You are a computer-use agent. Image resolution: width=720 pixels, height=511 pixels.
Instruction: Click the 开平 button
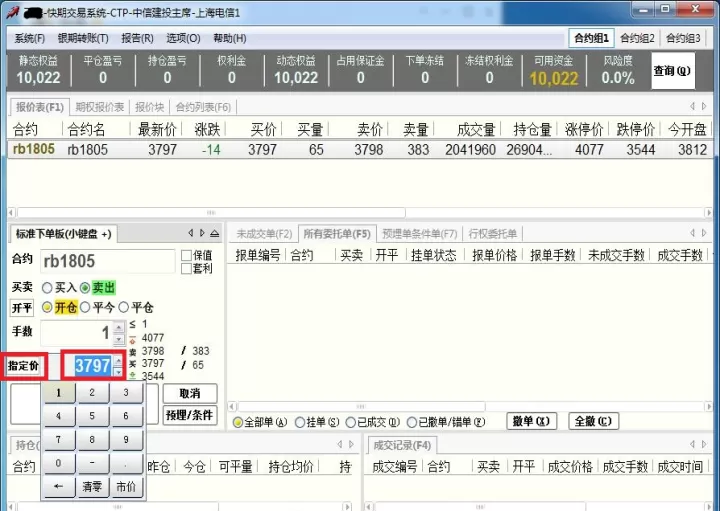(22, 308)
